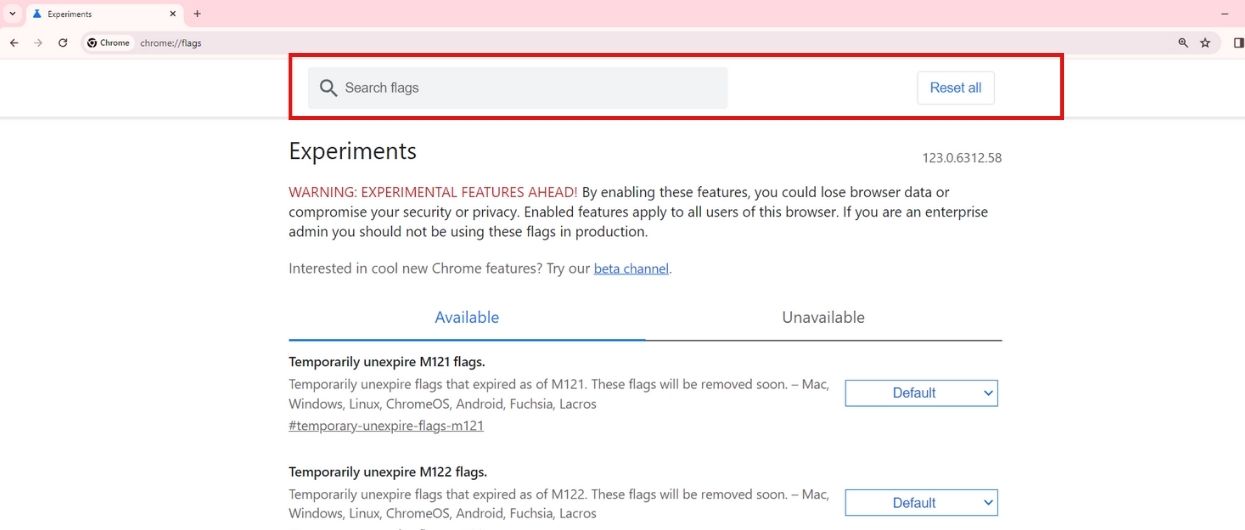Click the Chrome site info chip

(x=108, y=43)
